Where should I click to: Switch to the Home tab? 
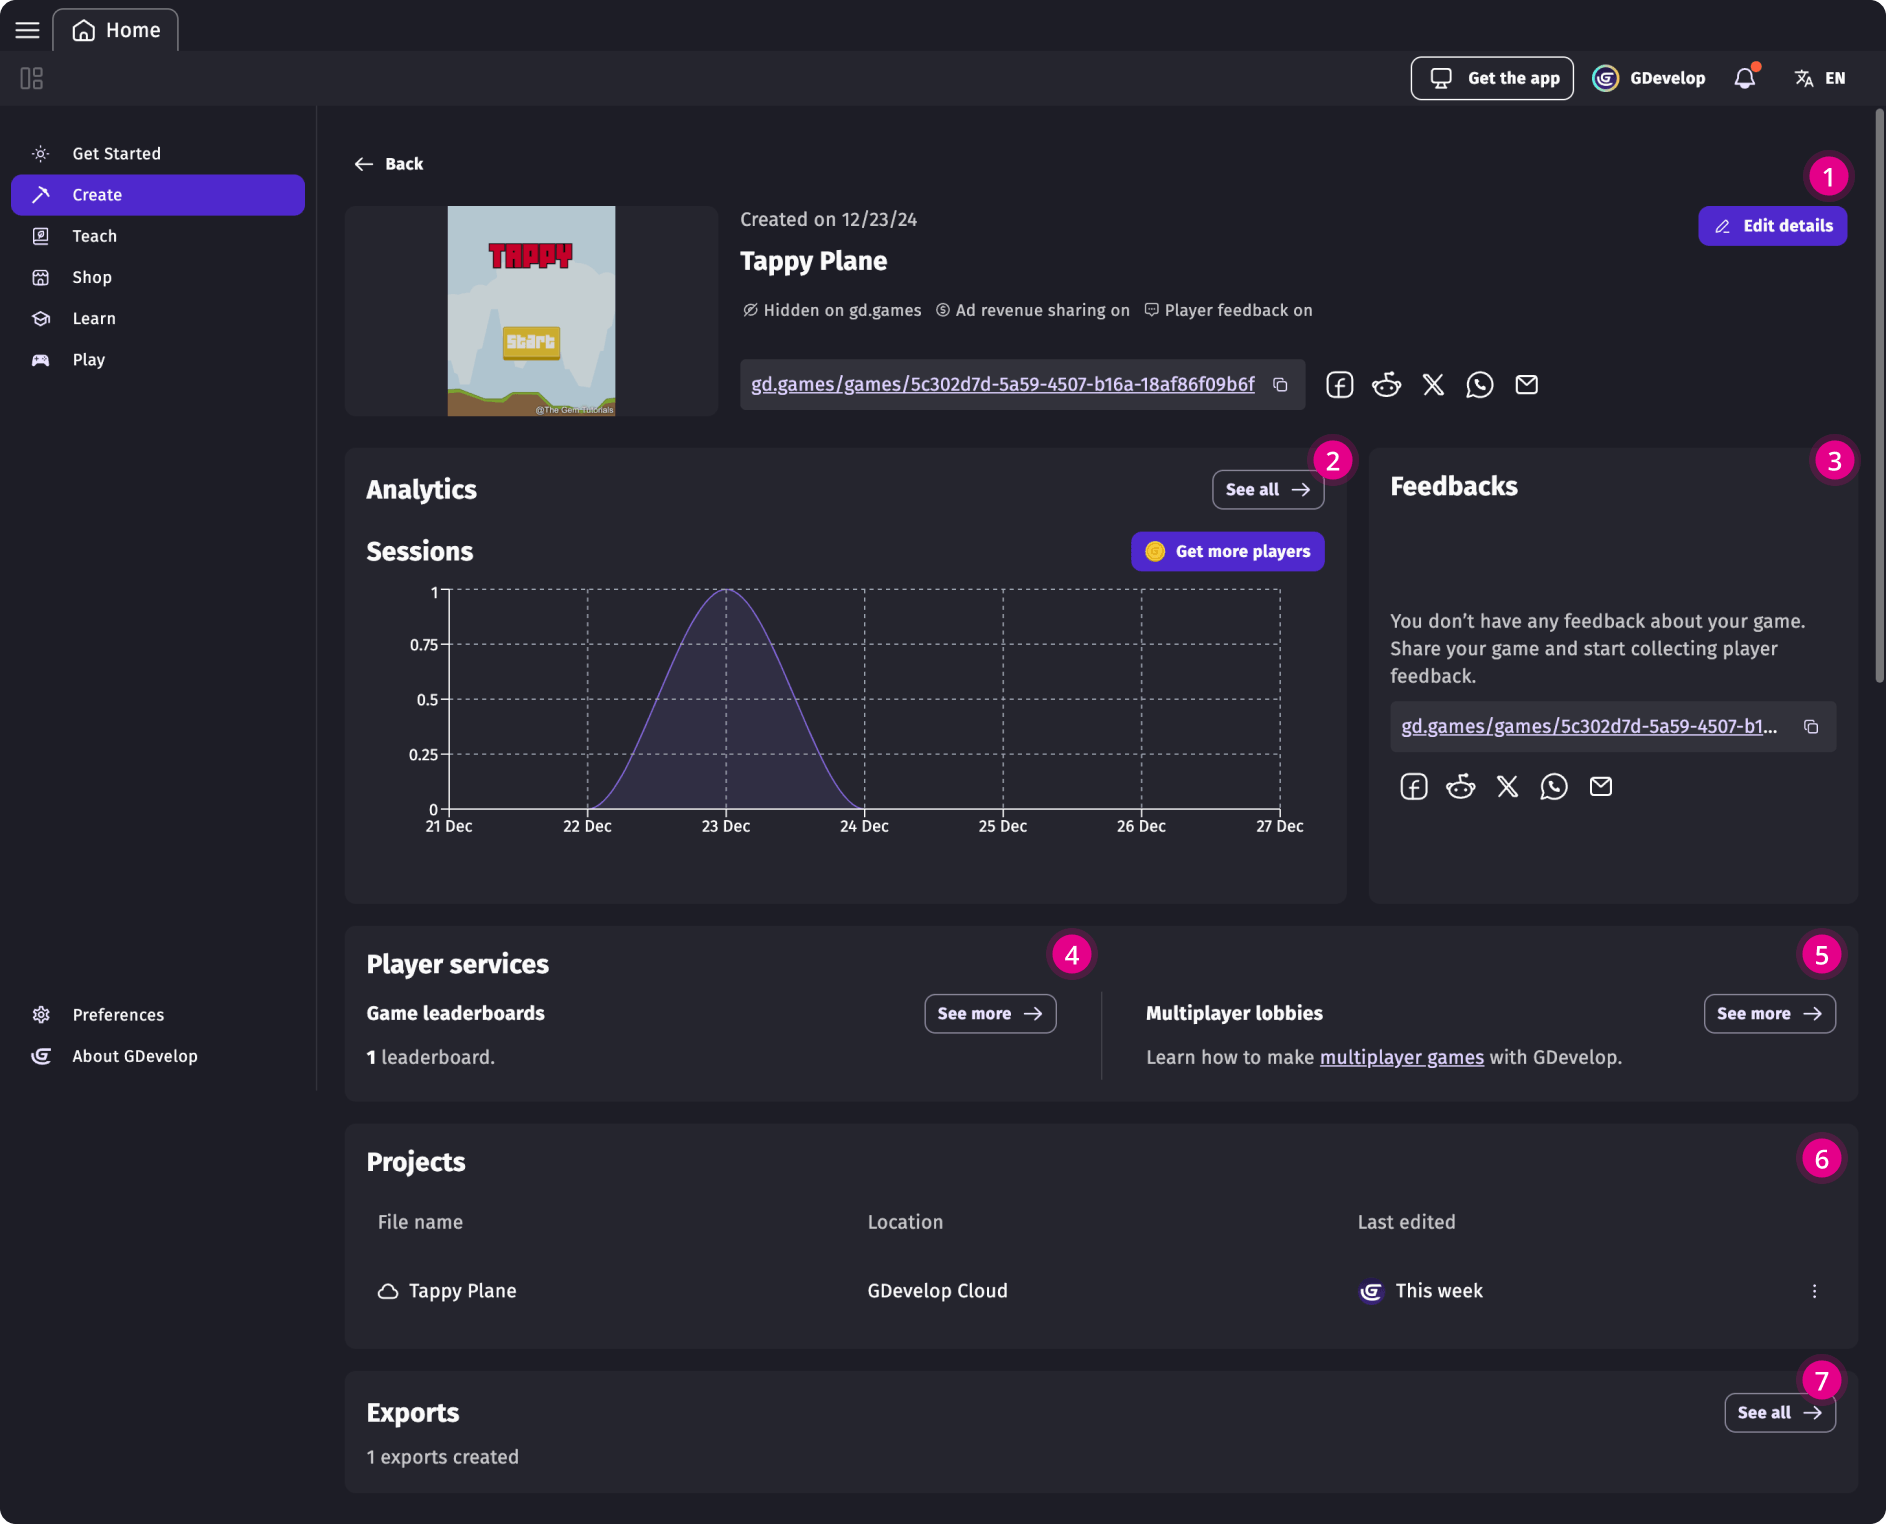click(x=115, y=29)
